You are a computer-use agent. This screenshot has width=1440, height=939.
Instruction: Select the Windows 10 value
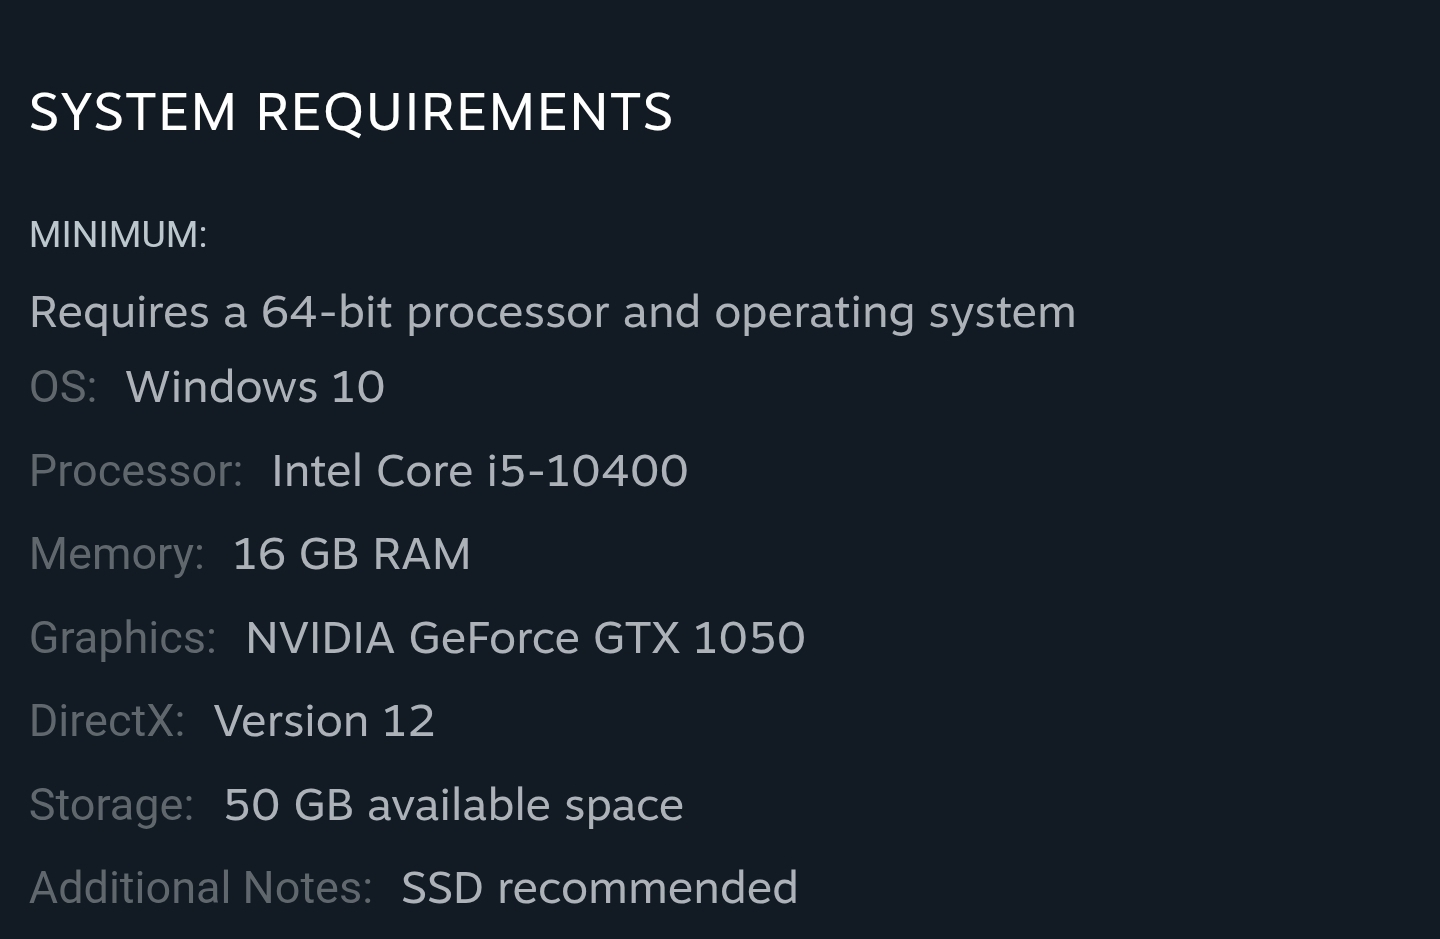point(255,387)
